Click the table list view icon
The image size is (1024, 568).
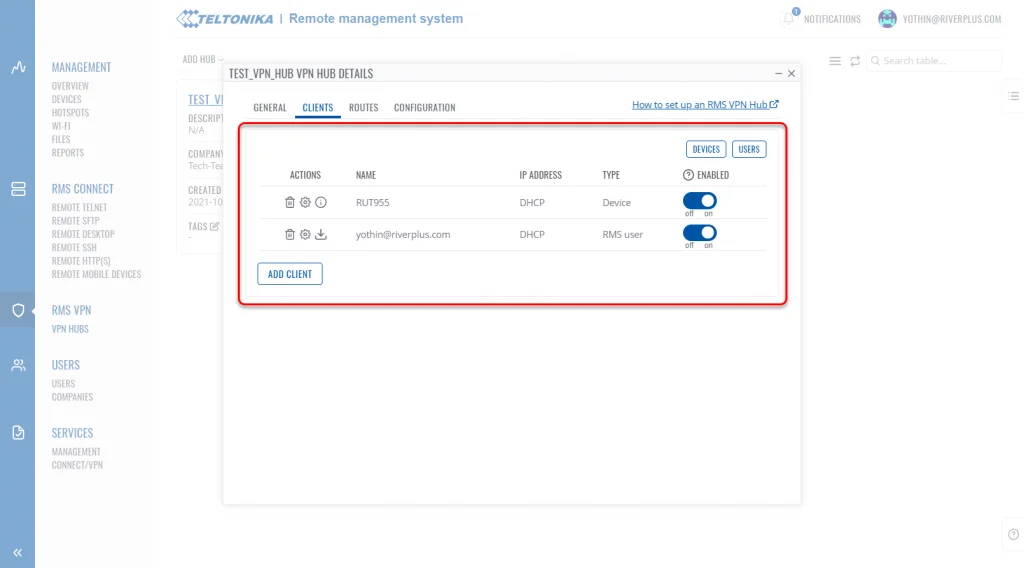835,61
